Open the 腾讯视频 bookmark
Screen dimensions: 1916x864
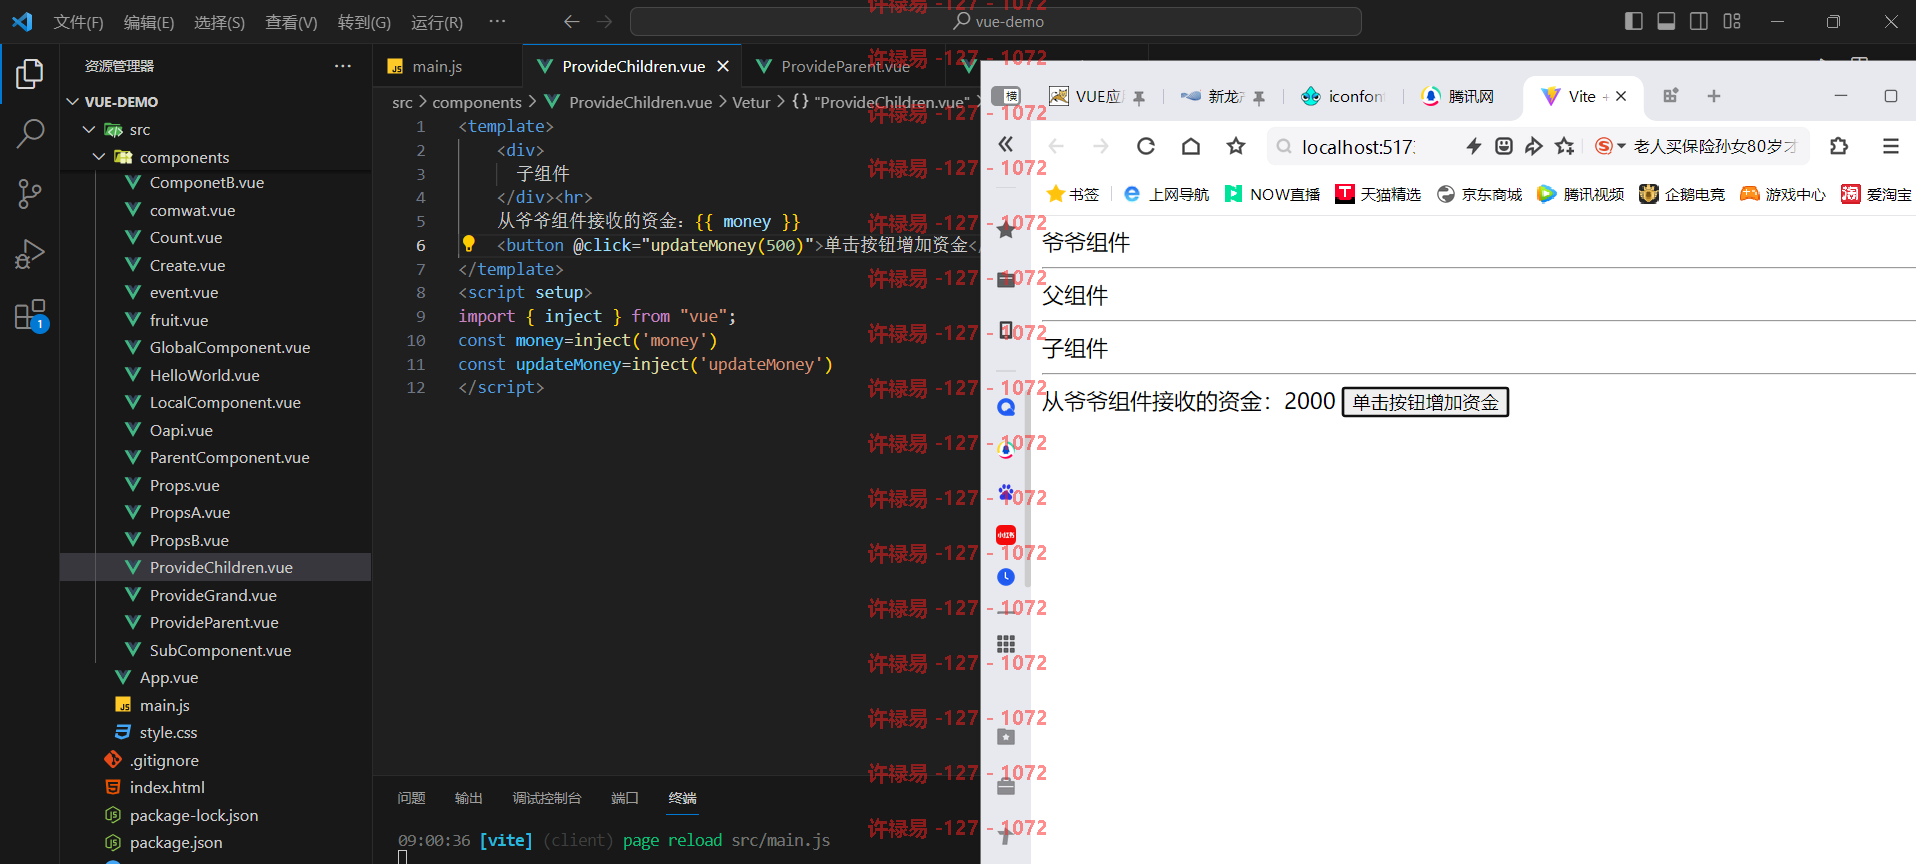(x=1580, y=194)
